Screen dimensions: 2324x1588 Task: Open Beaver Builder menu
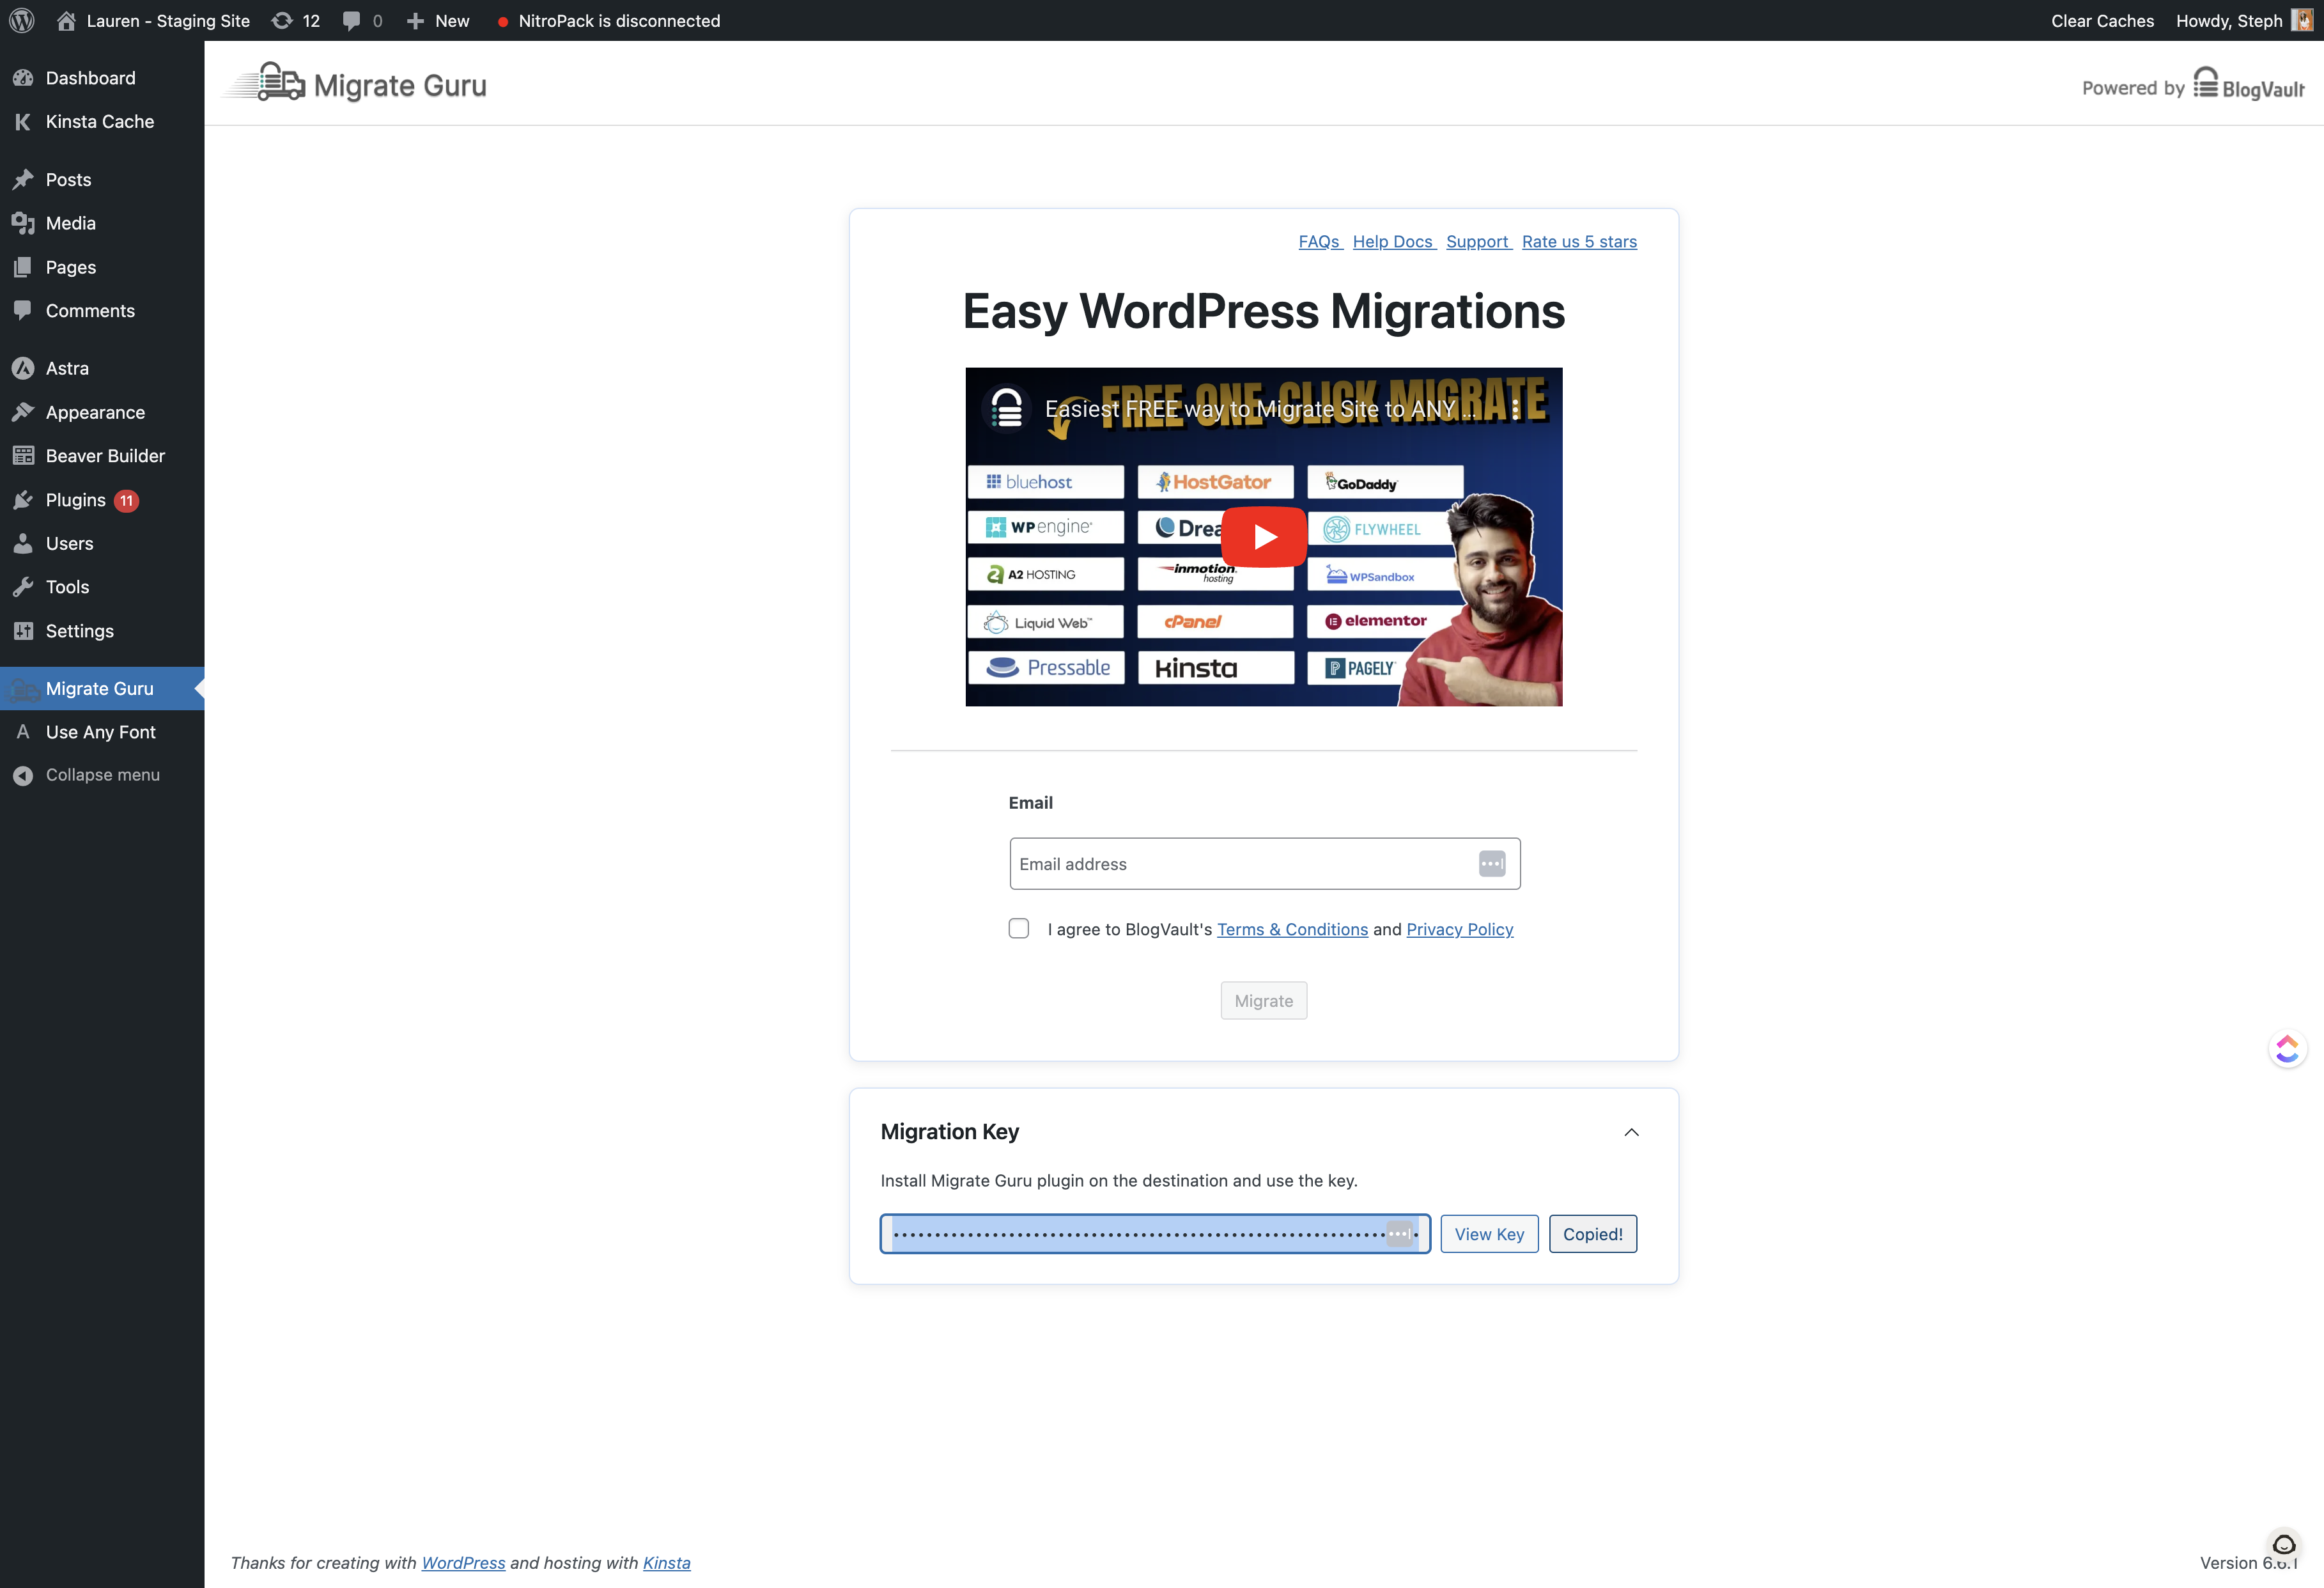point(102,456)
